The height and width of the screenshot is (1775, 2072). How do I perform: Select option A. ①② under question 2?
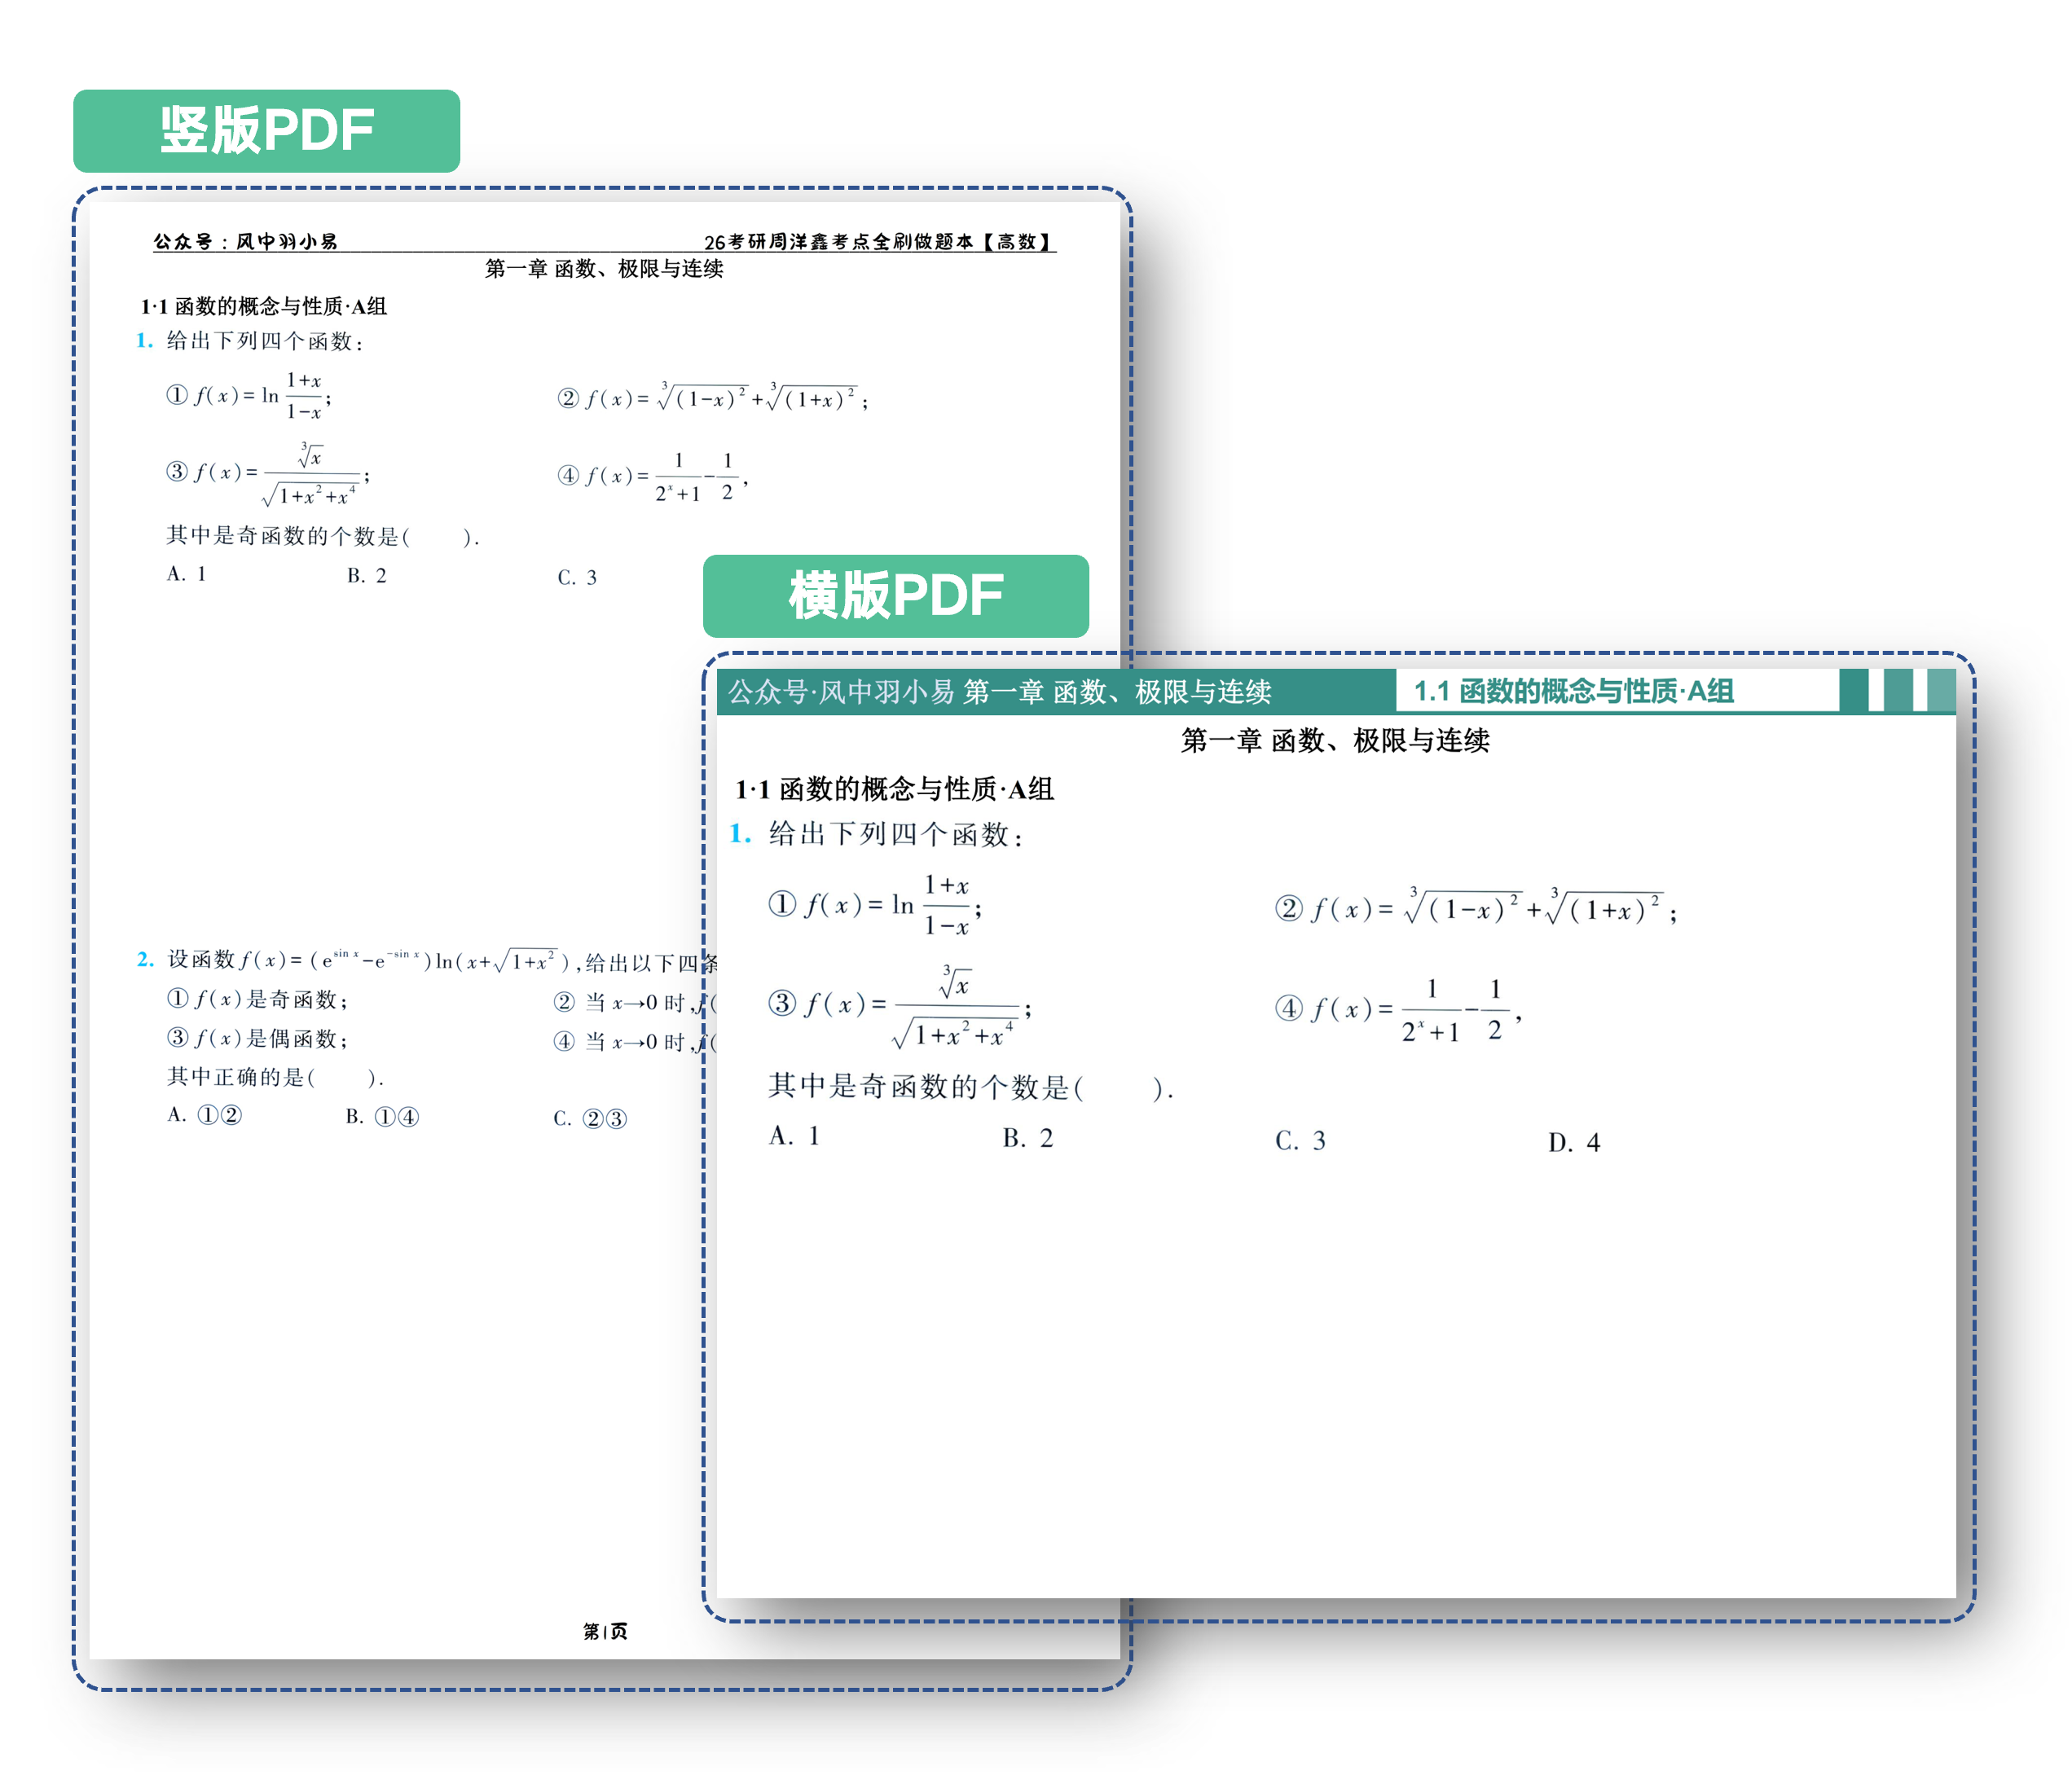205,1115
